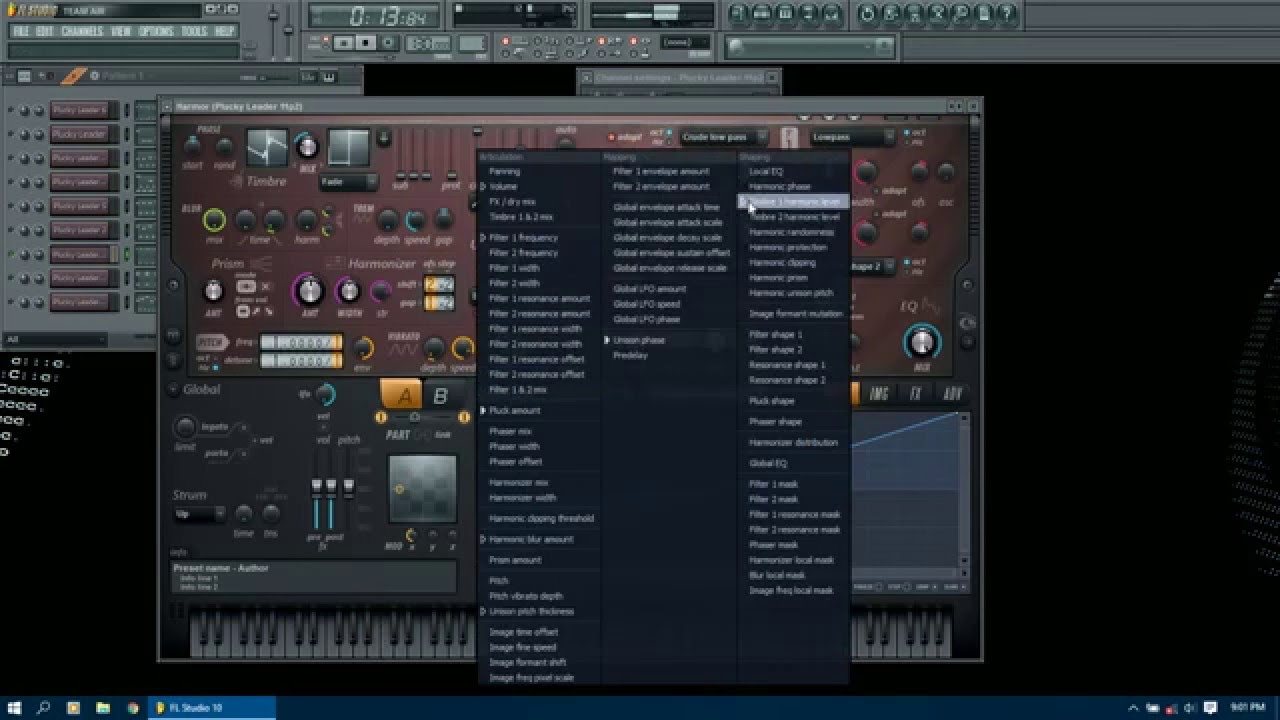Switch to part B tab in Harmor

pyautogui.click(x=441, y=395)
